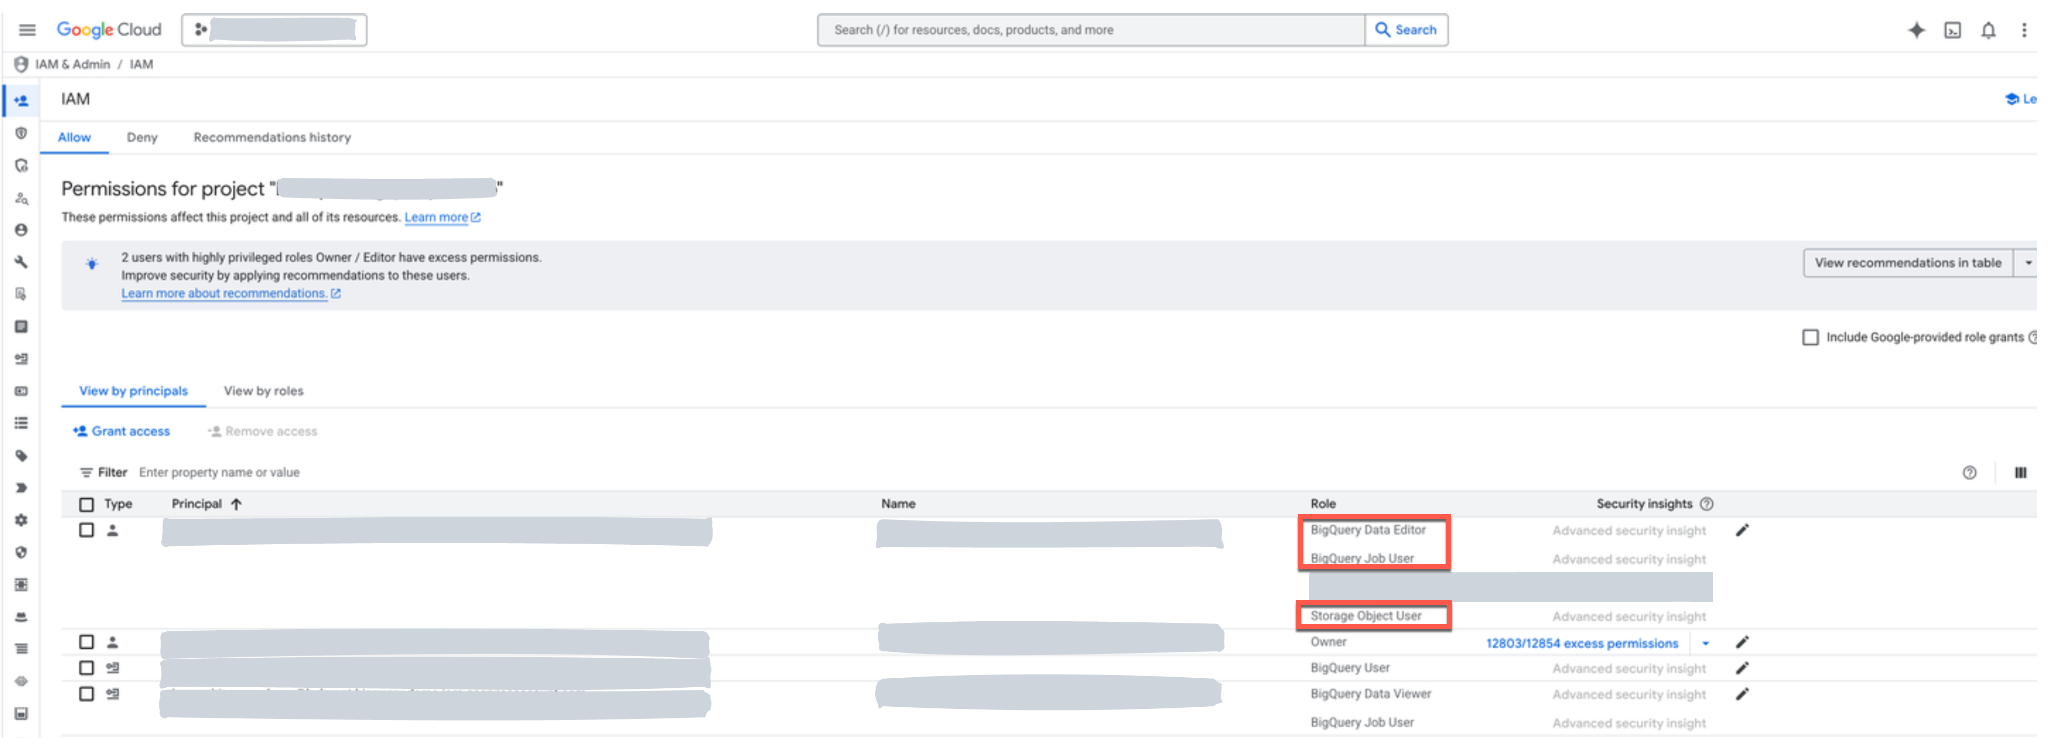Open the hat-shaped Roles sidebar icon
This screenshot has width=2048, height=738.
click(21, 617)
